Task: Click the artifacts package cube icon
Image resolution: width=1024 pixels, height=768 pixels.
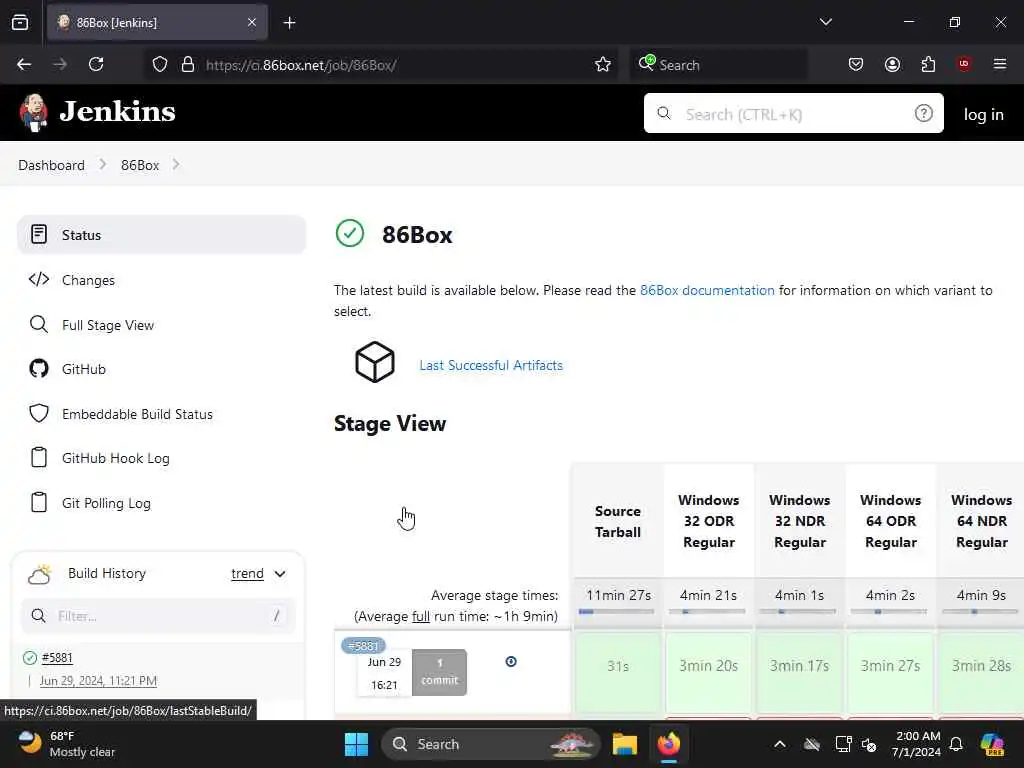Action: (375, 362)
